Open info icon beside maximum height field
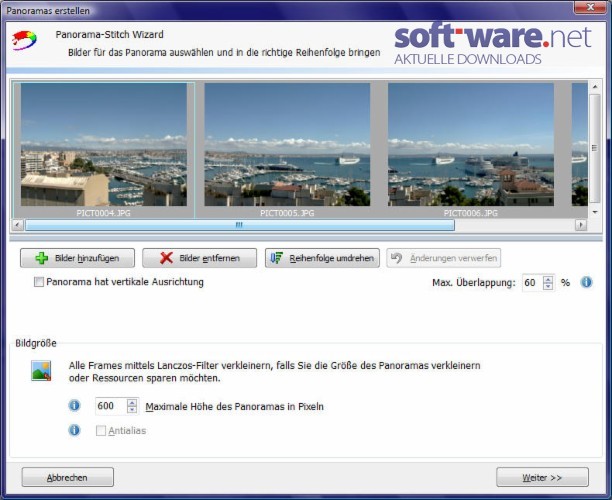The height and width of the screenshot is (500, 612). 74,406
